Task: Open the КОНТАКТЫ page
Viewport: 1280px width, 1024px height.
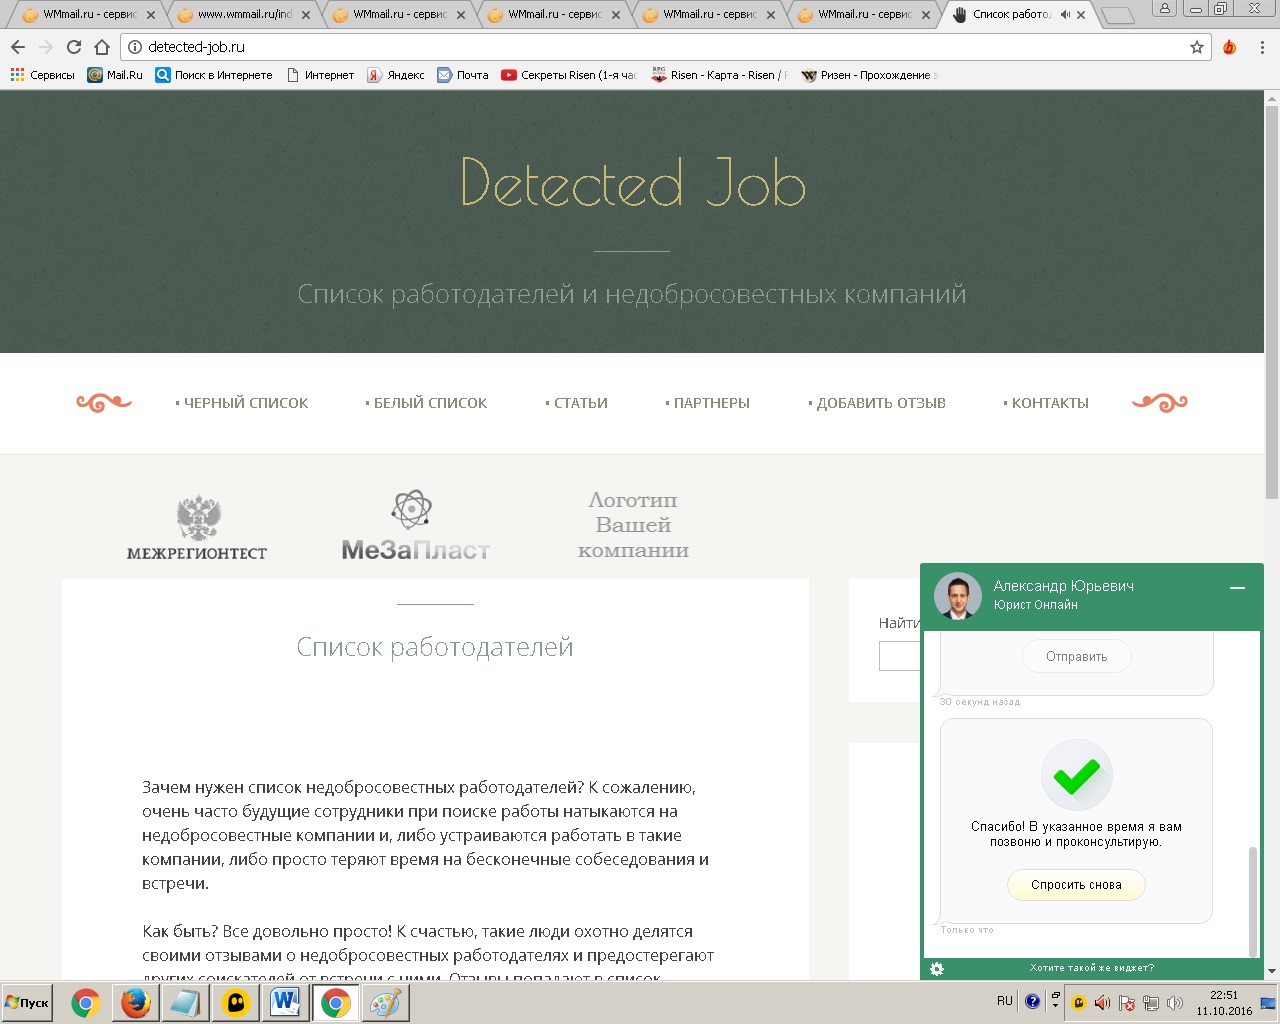Action: 1046,403
